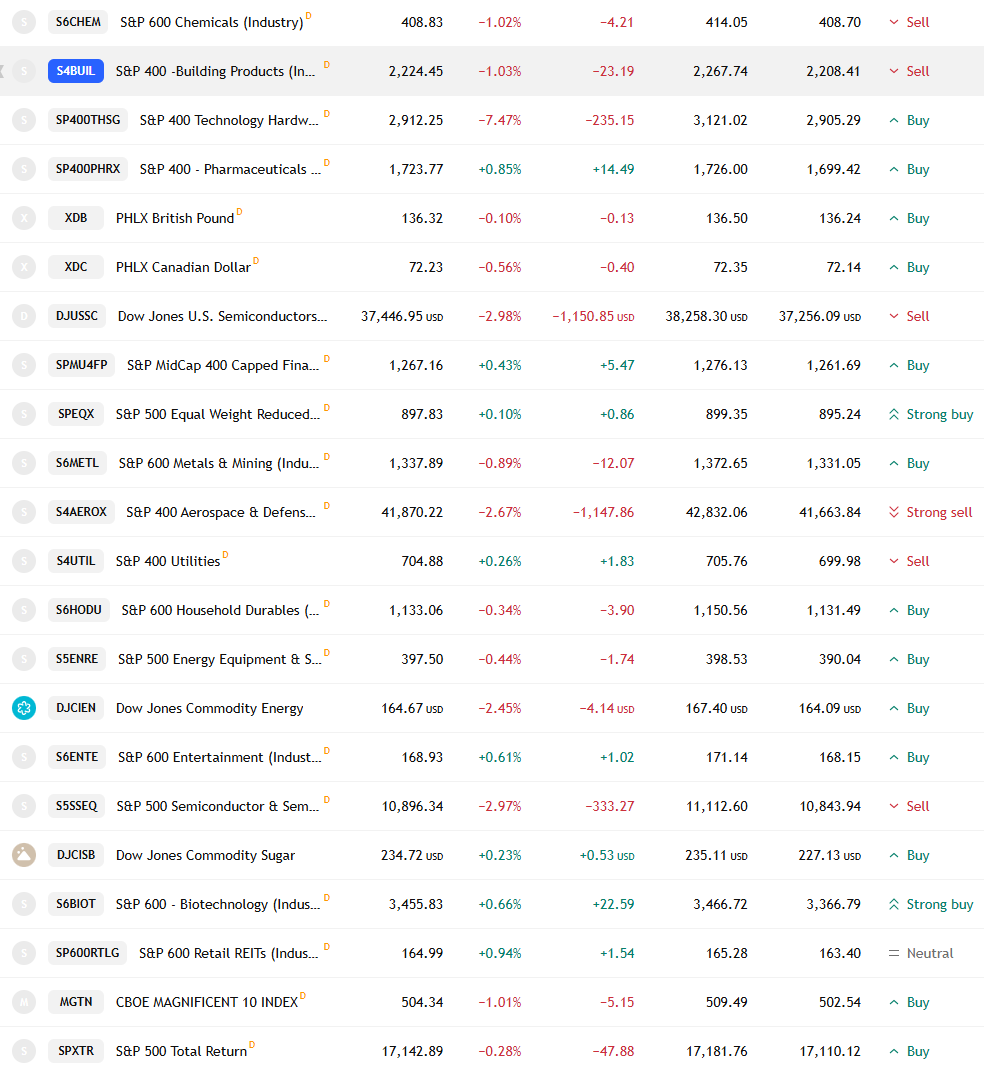Click the delayed-data D mark beside CBOE MAGNIFICENT 10 INDEX
The width and height of the screenshot is (984, 1074).
click(x=303, y=996)
